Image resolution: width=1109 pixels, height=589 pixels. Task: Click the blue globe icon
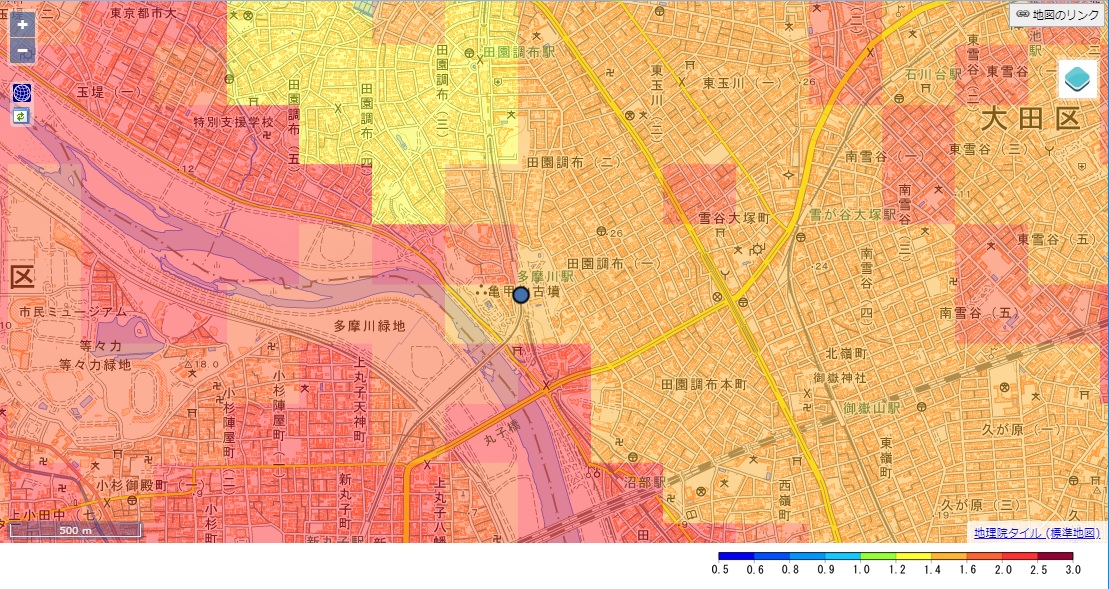coord(22,93)
